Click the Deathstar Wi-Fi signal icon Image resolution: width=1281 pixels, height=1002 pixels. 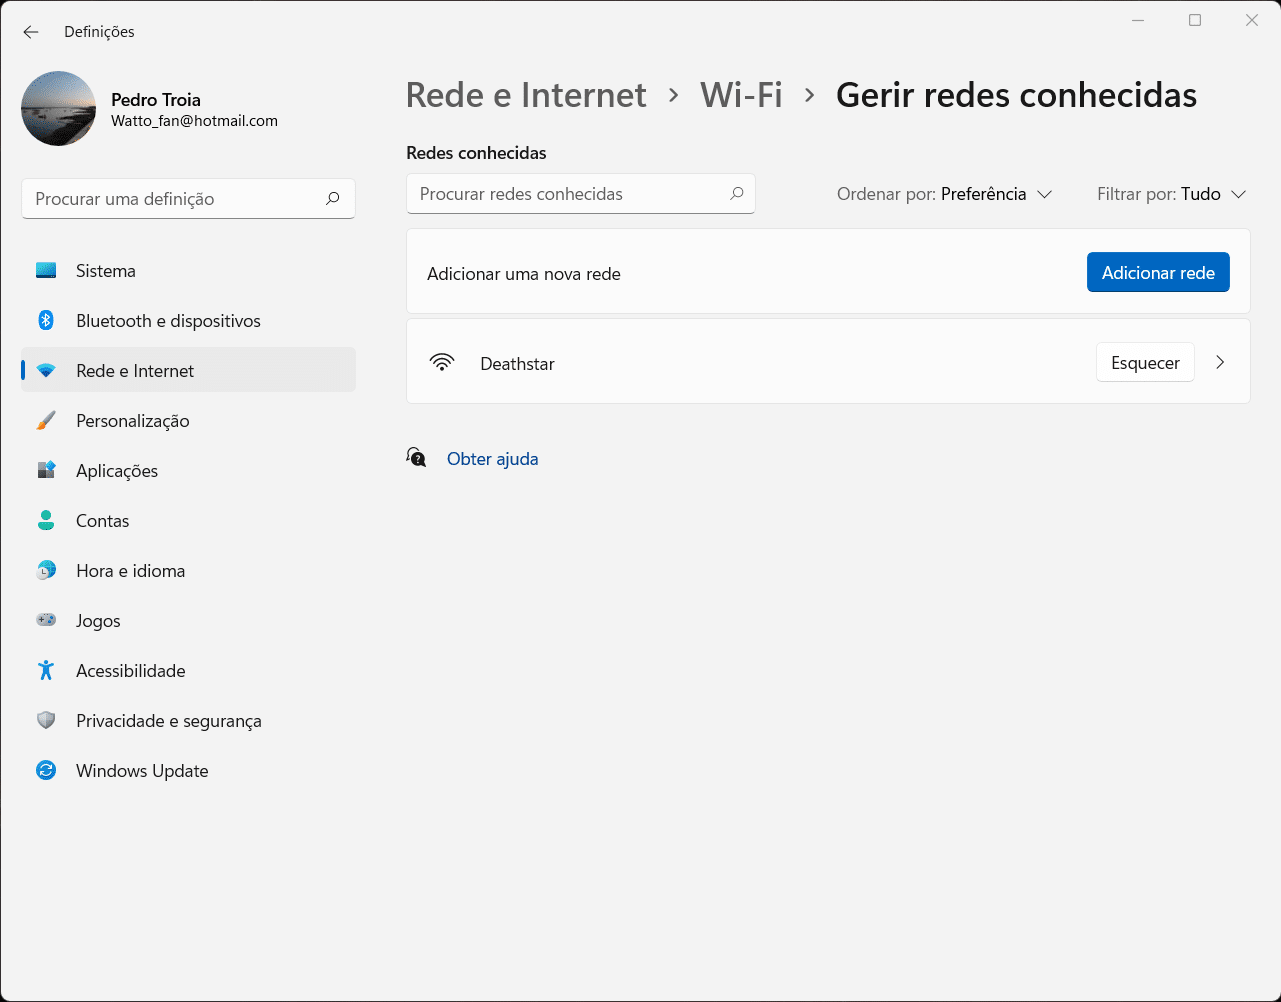(442, 363)
